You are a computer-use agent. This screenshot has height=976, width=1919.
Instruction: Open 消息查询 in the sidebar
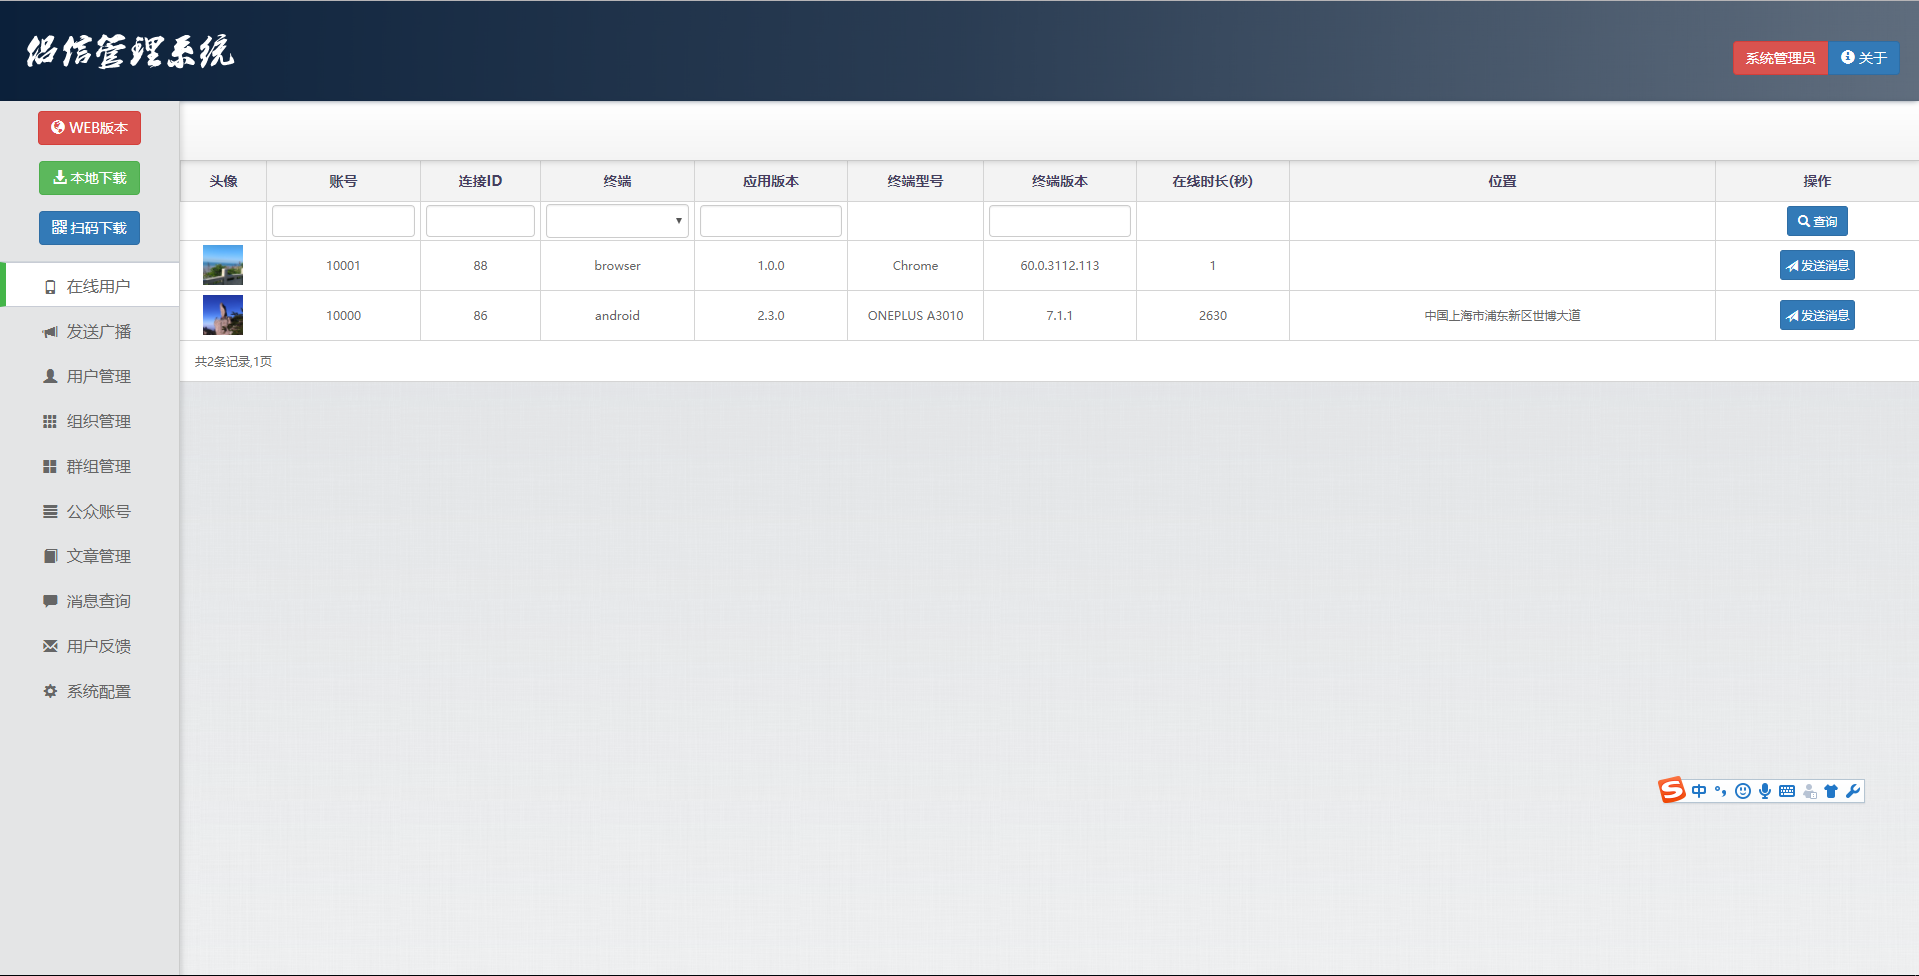98,602
